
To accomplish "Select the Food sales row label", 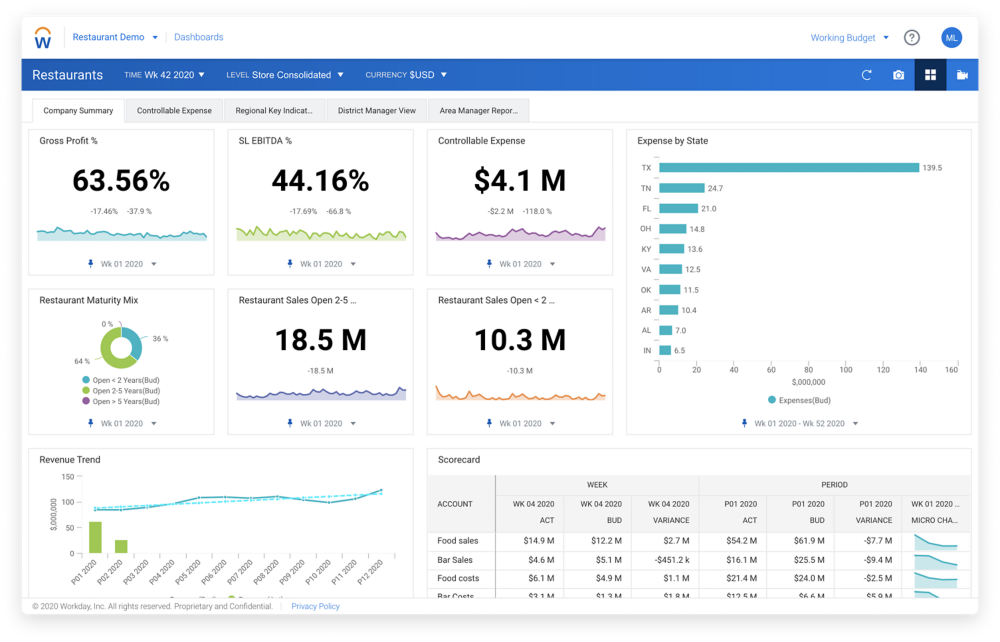I will 458,541.
